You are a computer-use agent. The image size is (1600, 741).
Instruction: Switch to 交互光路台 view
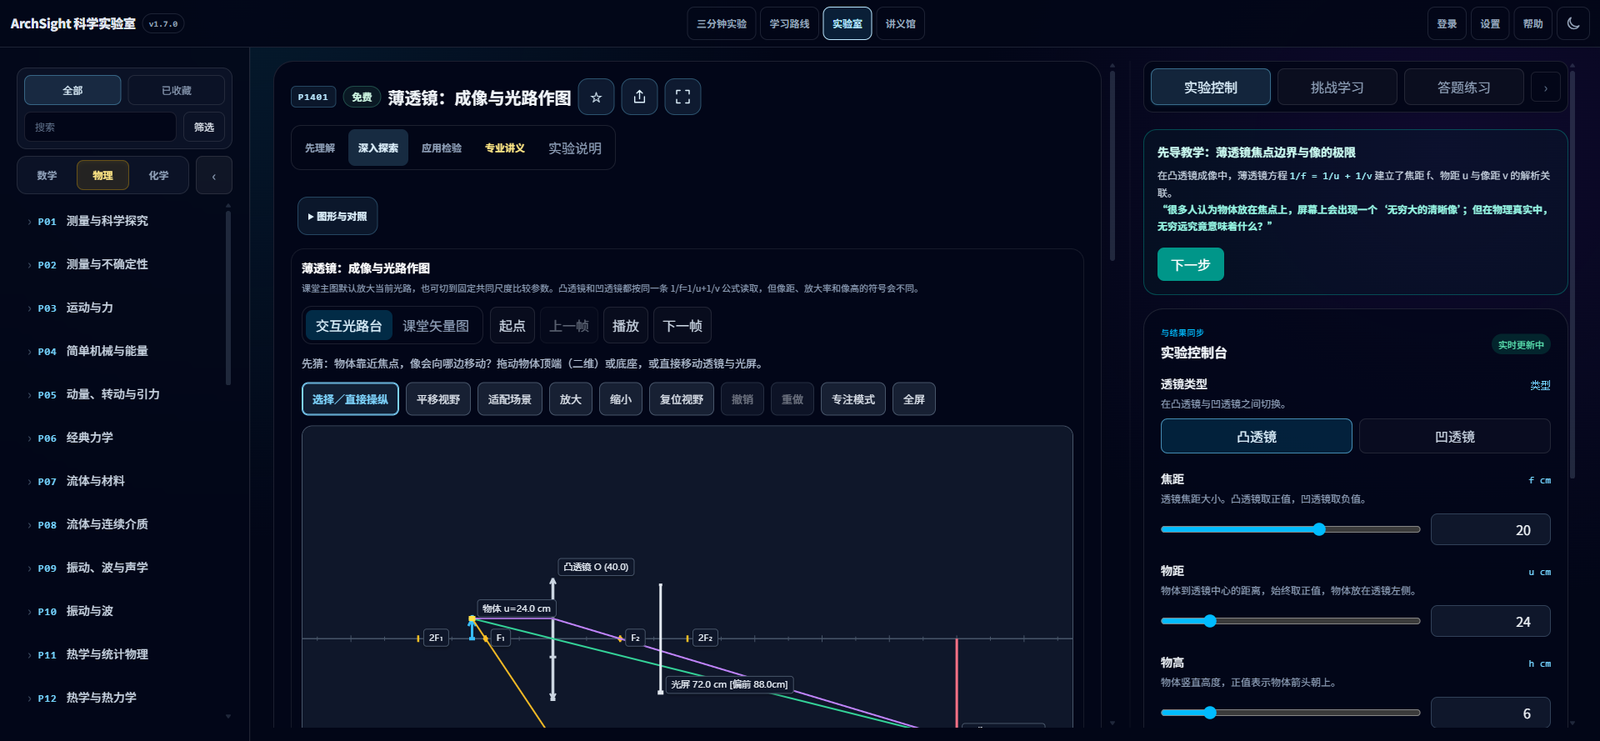(x=348, y=326)
